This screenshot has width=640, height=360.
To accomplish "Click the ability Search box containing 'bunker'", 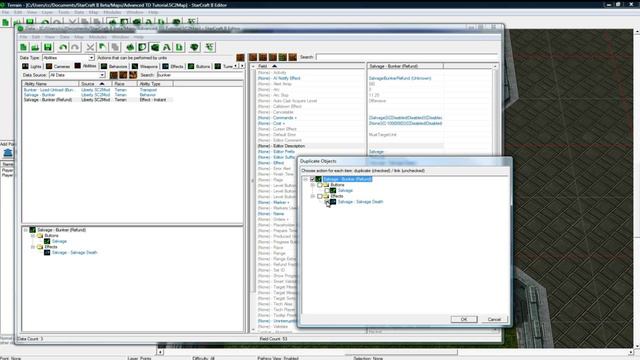I will 200,75.
